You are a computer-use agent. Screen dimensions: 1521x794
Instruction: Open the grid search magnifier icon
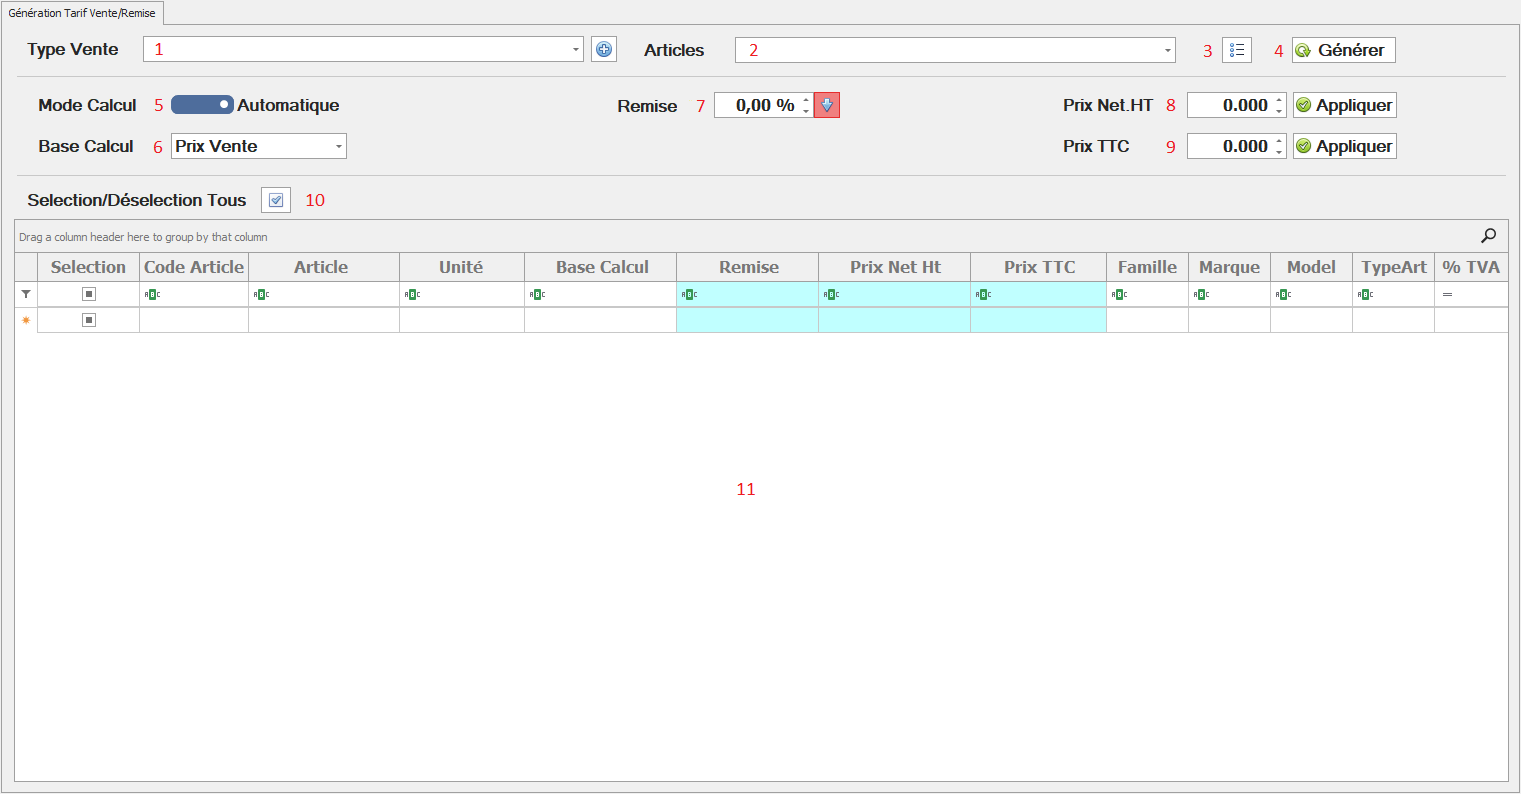[x=1488, y=236]
